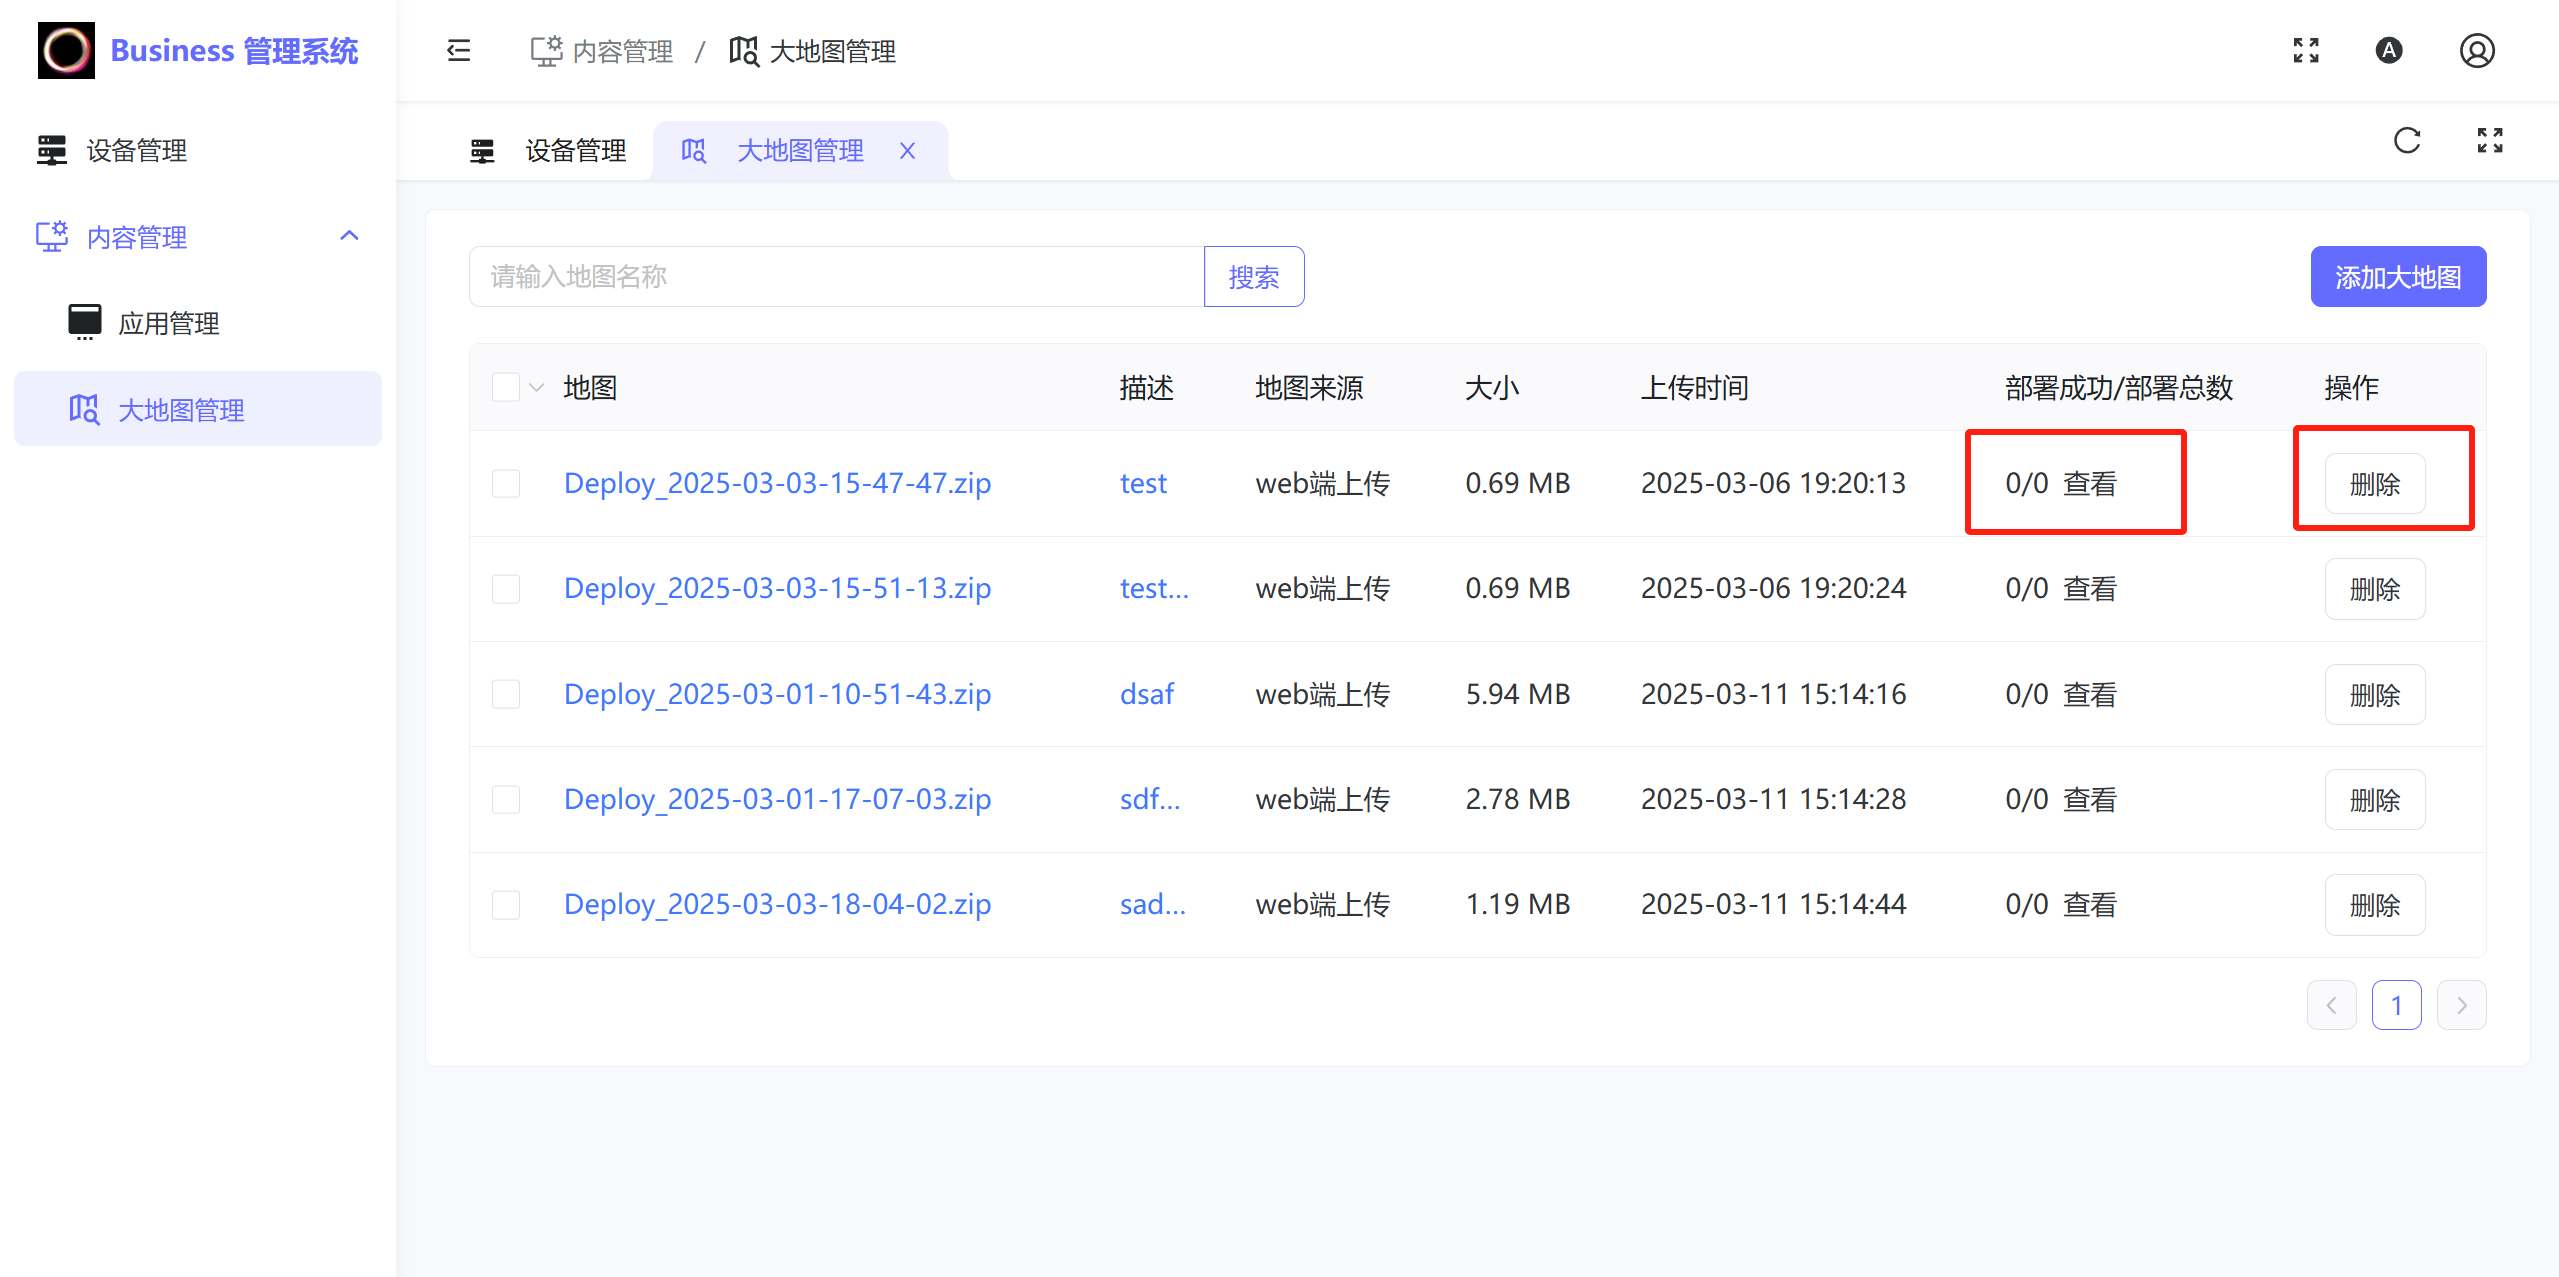
Task: Enter fullscreen via the top-right expand icon
Action: (x=2306, y=50)
